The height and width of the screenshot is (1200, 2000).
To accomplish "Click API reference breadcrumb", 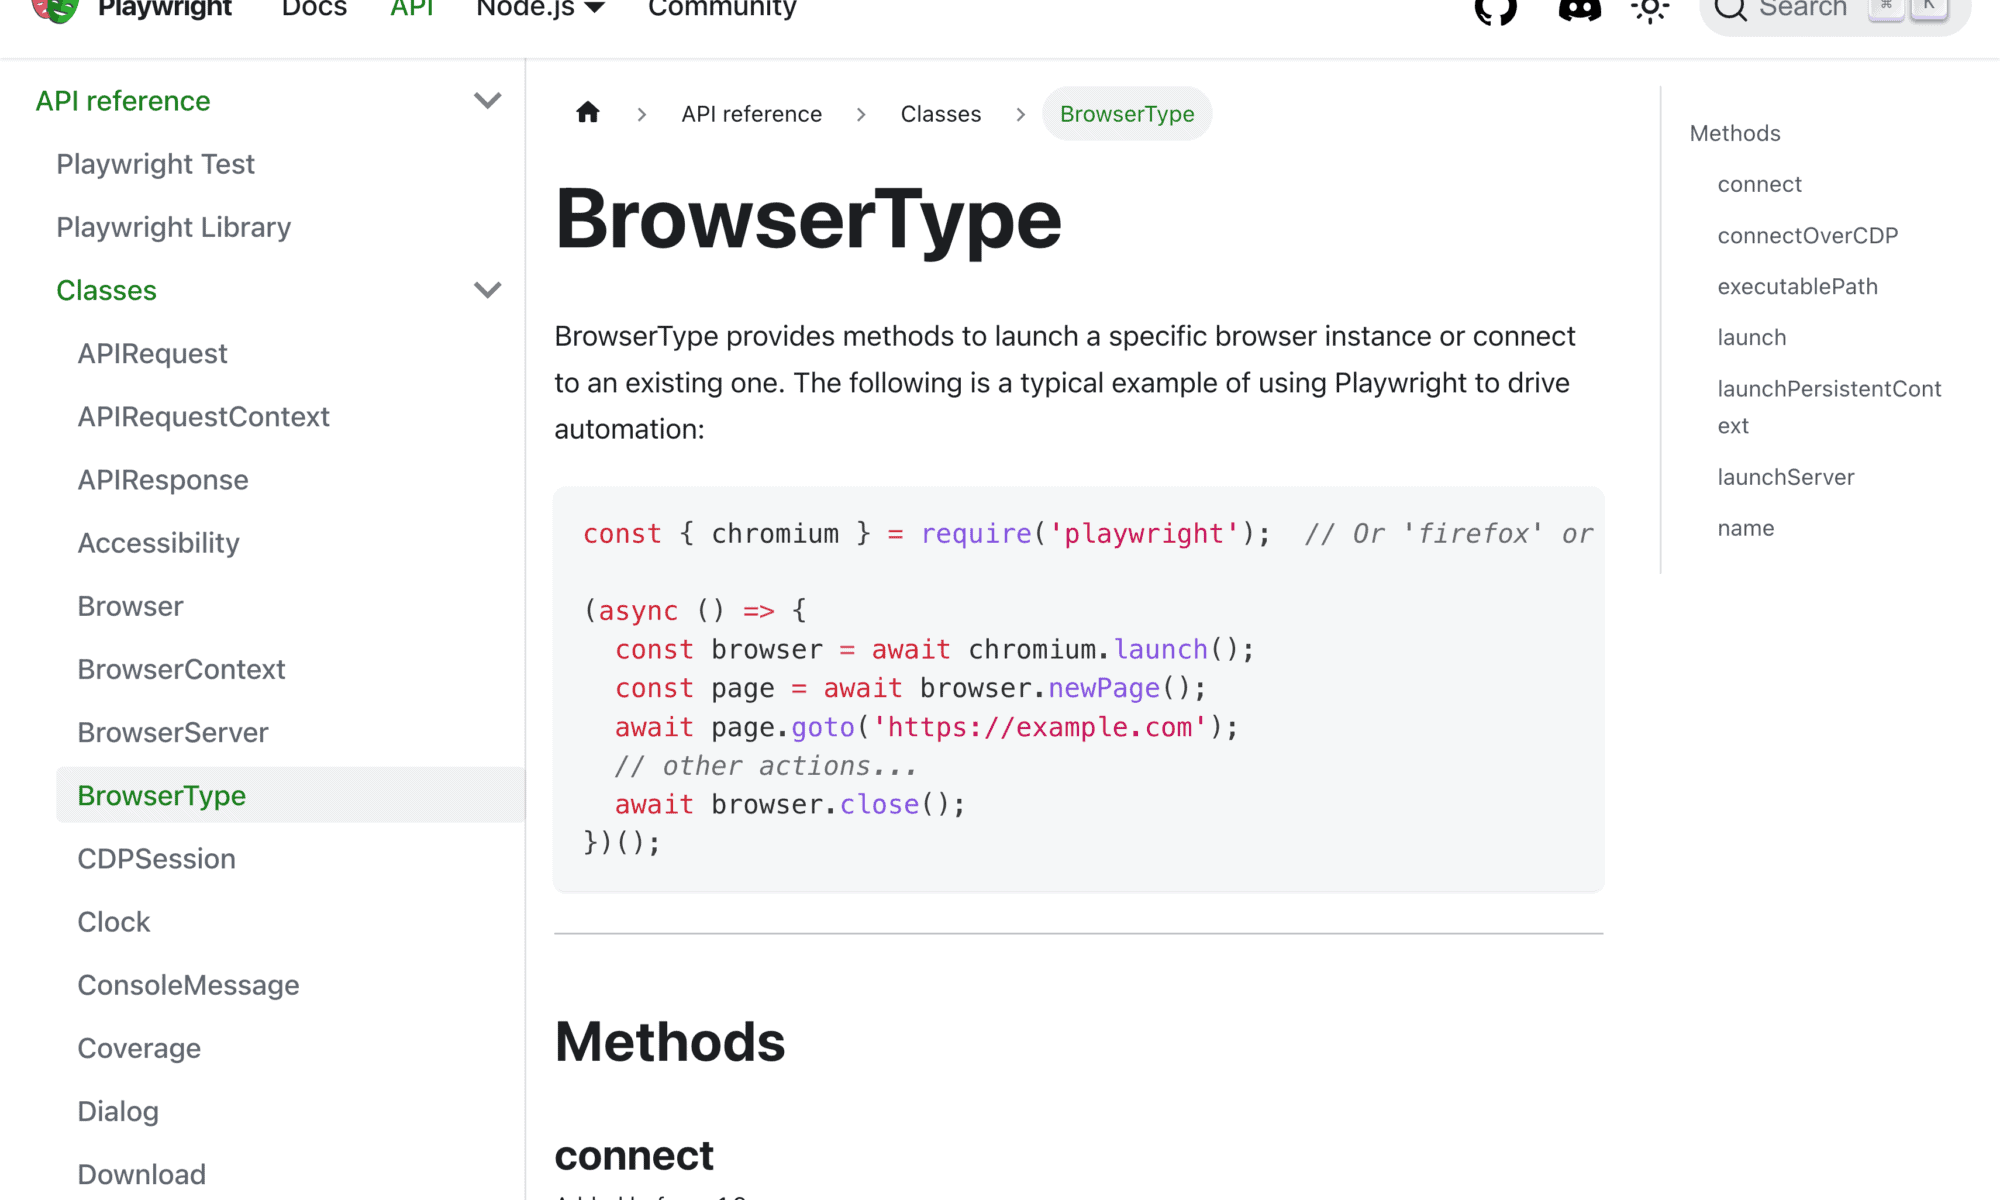I will click(x=751, y=114).
